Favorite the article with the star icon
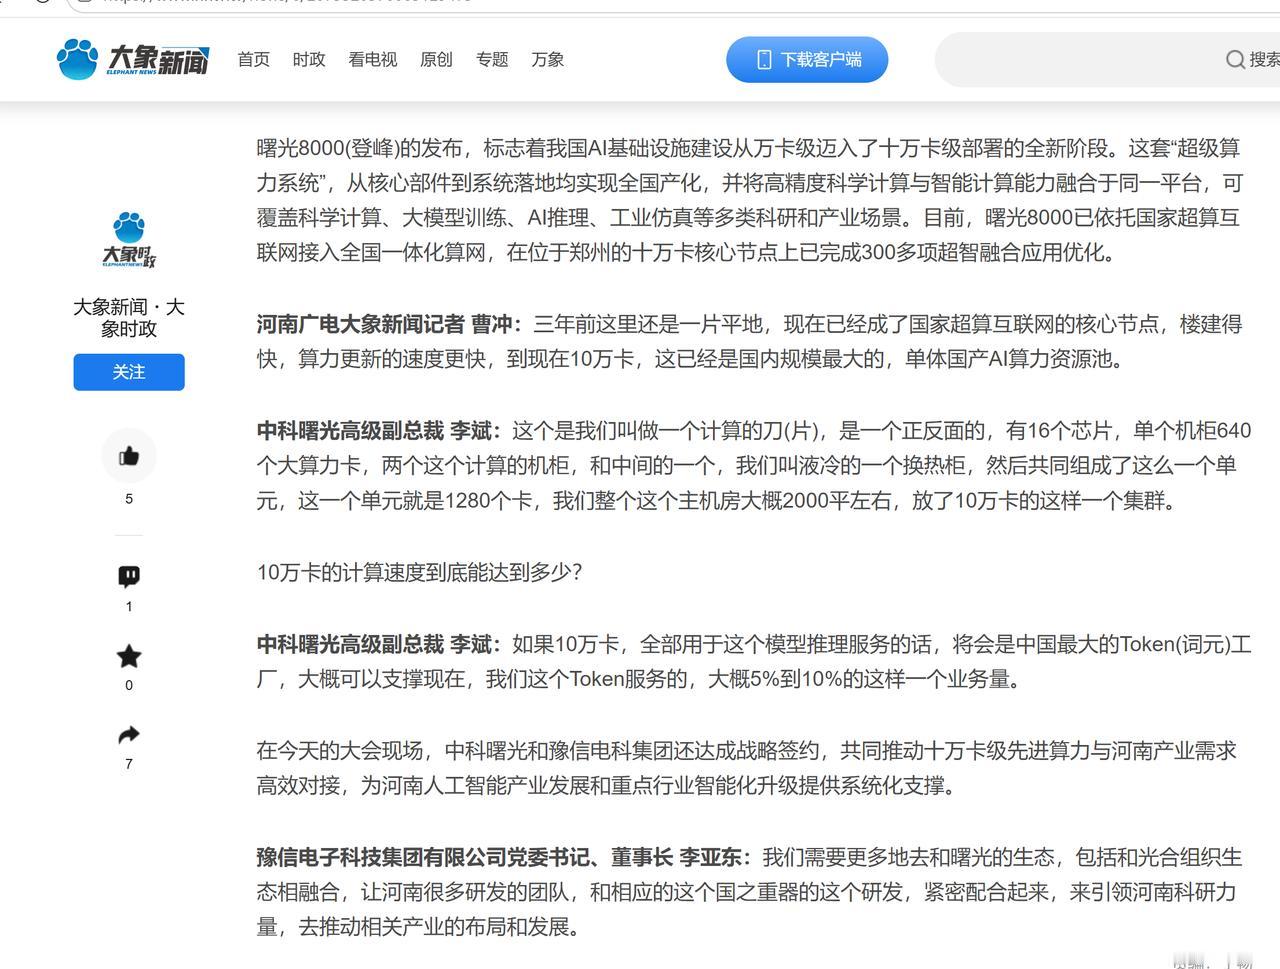Screen dimensions: 1280x969 [129, 656]
